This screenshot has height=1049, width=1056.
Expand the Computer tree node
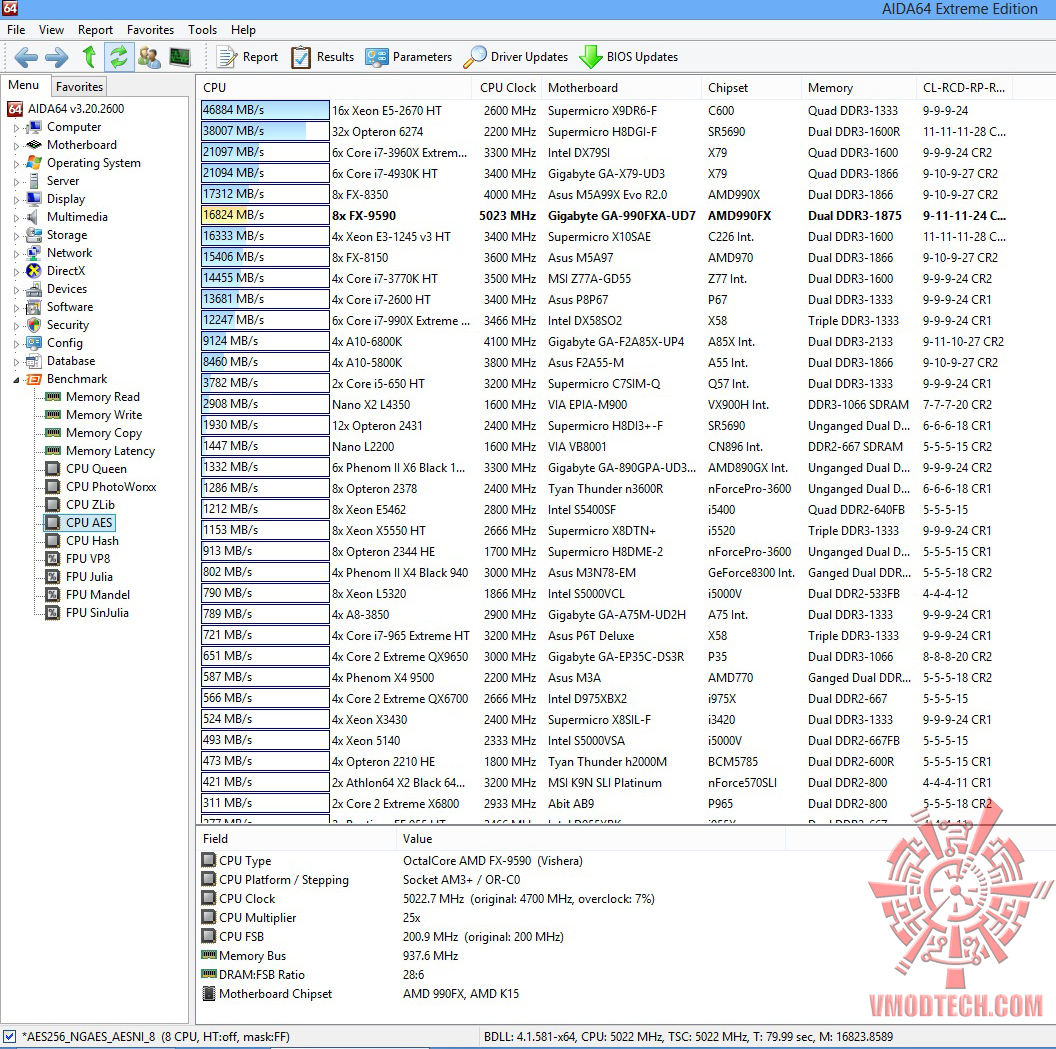point(16,127)
